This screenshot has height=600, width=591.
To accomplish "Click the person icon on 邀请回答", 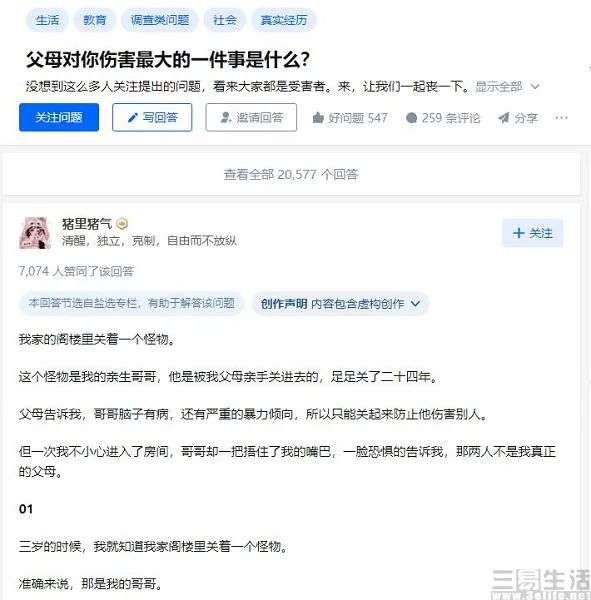I will click(226, 117).
